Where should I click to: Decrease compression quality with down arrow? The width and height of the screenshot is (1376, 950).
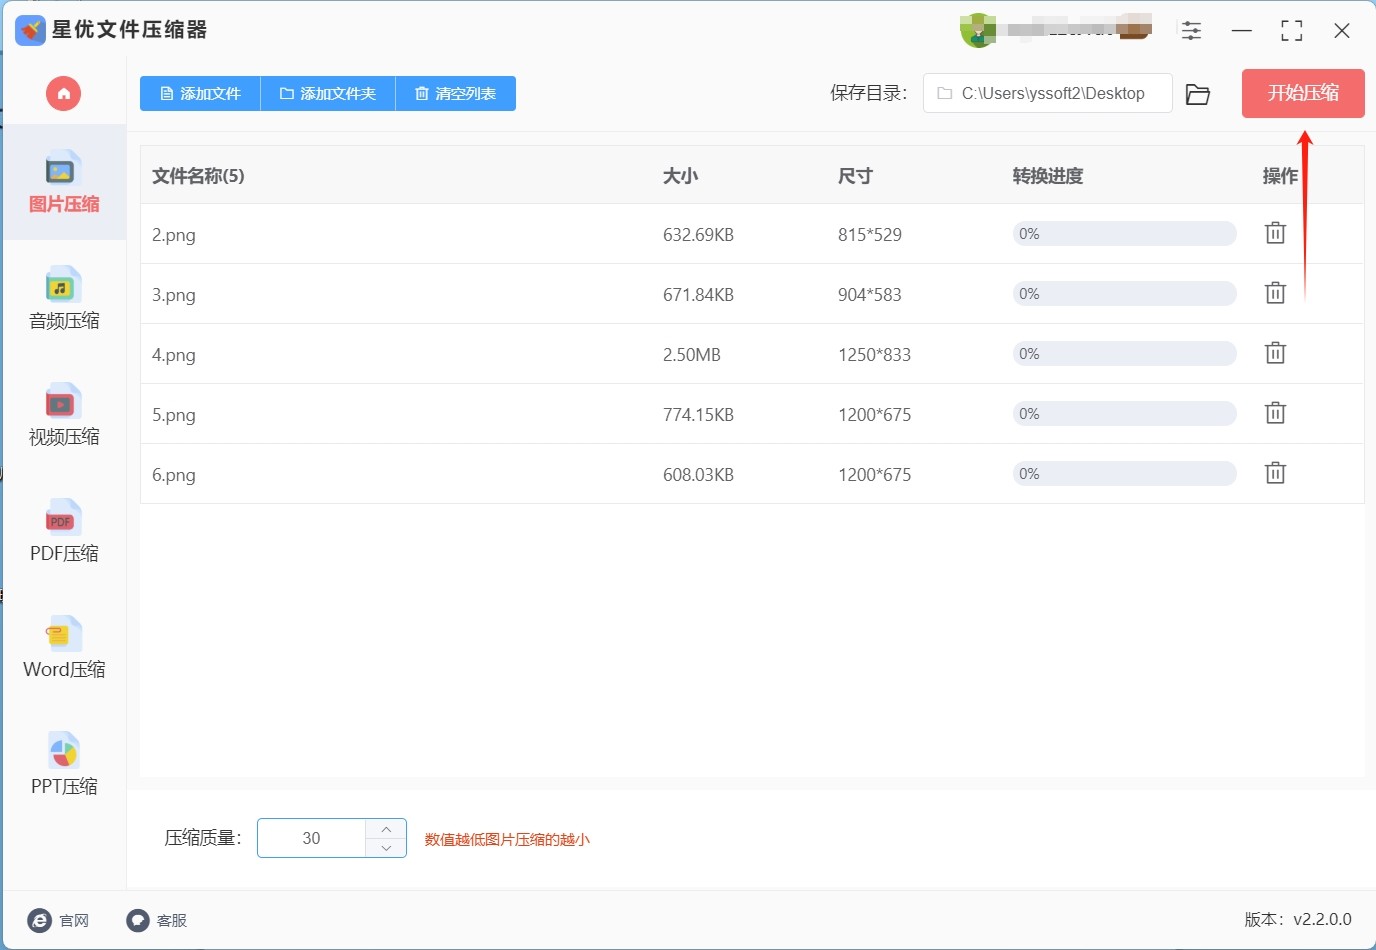coord(386,848)
